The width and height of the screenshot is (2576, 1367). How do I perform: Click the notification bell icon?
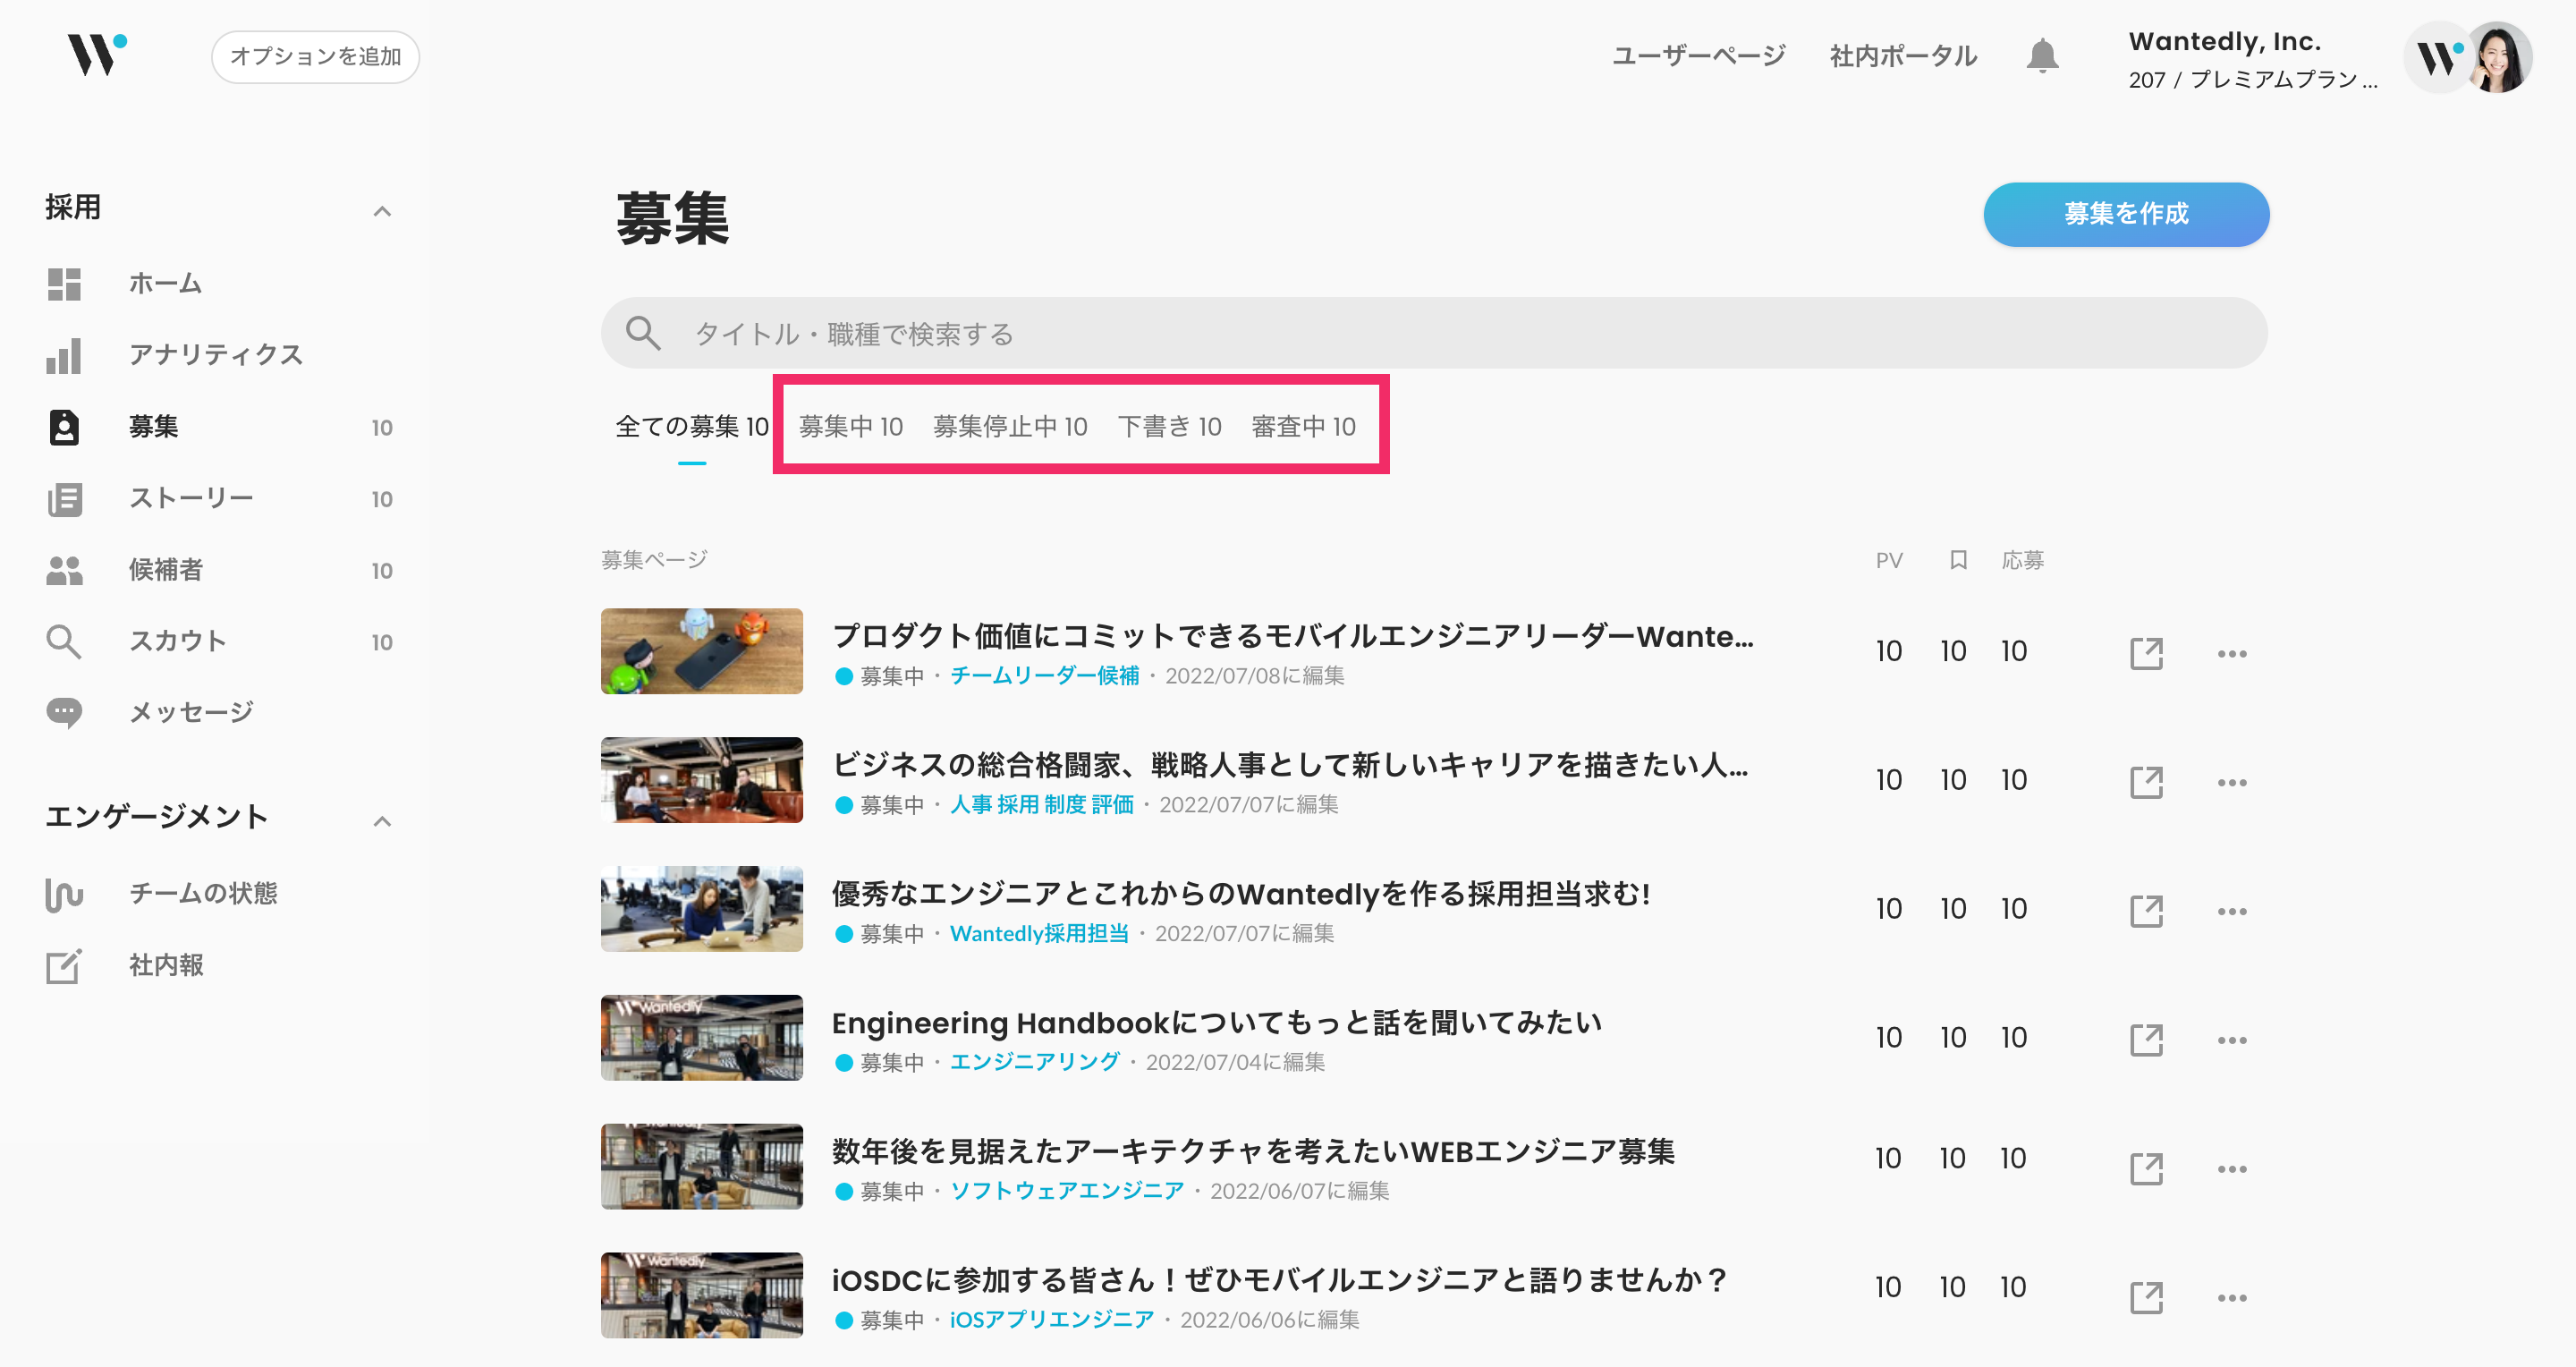click(2041, 56)
